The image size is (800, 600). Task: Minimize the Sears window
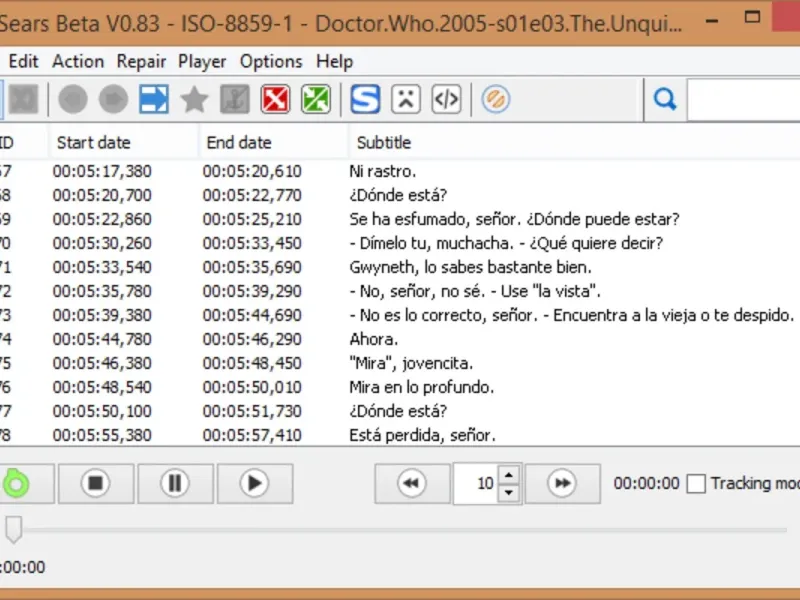point(712,21)
